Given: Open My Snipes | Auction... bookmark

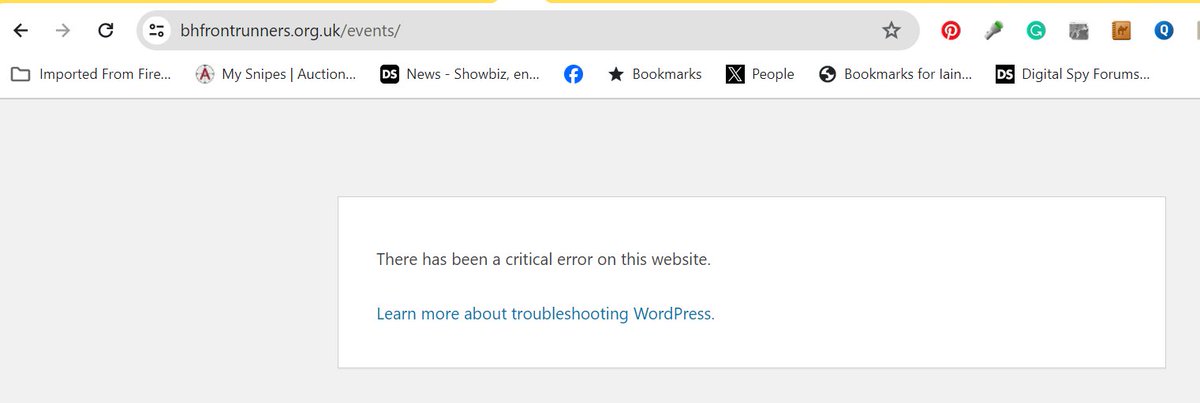Looking at the screenshot, I should (x=275, y=74).
